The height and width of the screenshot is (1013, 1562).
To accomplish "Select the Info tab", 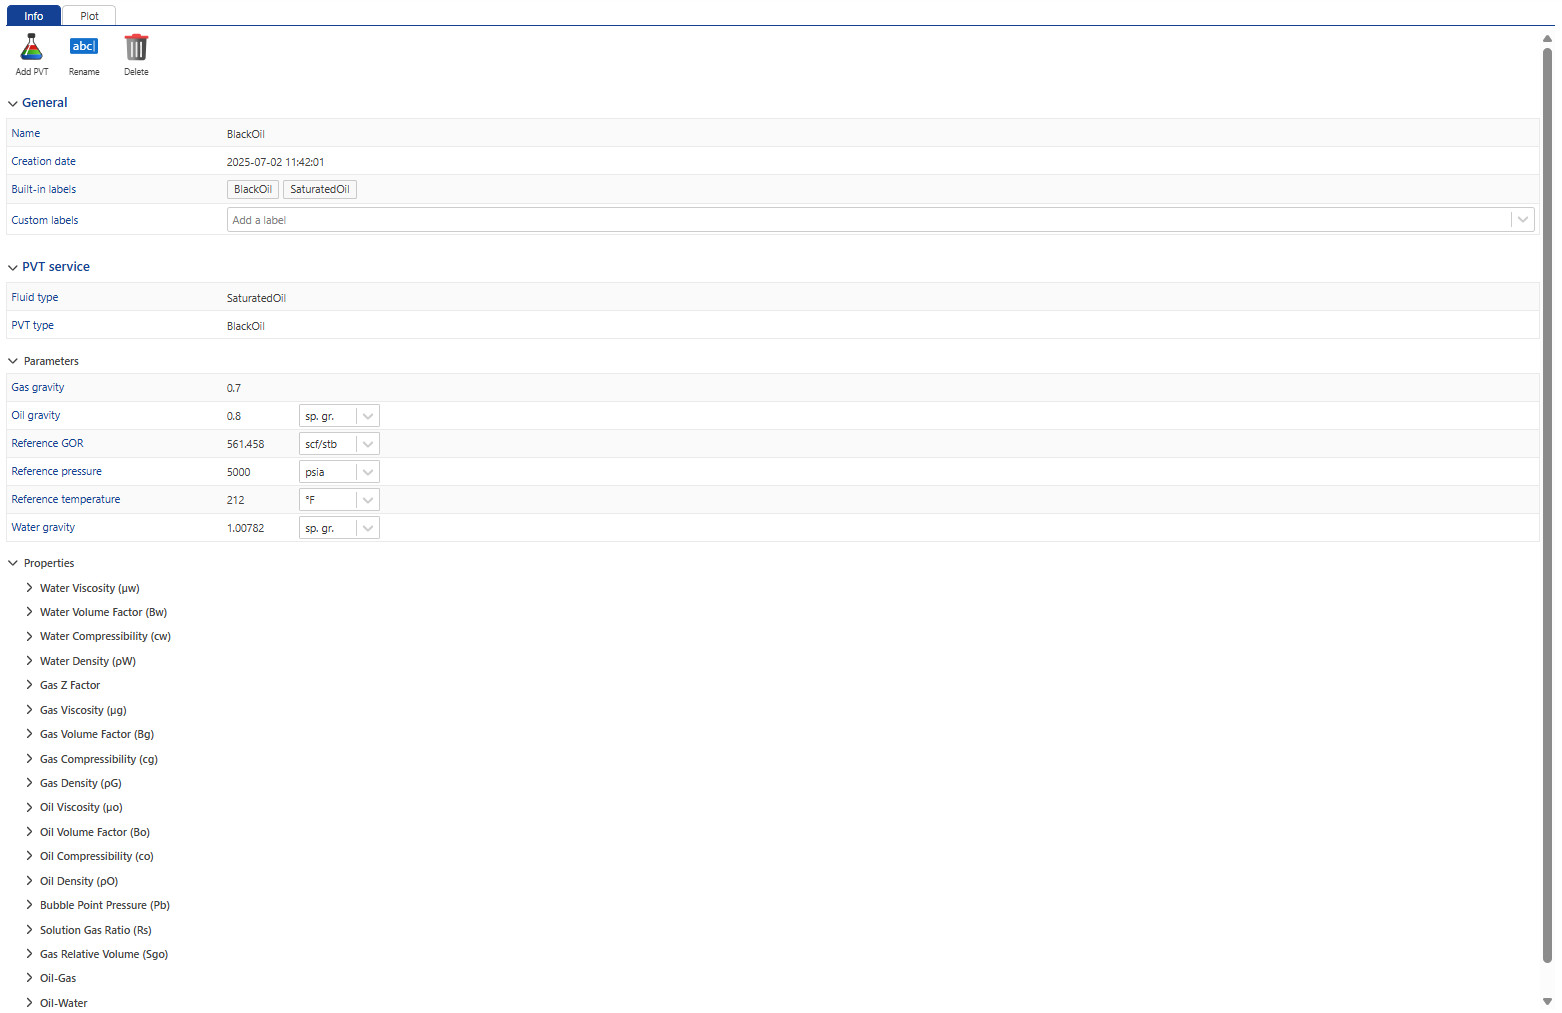I will [33, 16].
